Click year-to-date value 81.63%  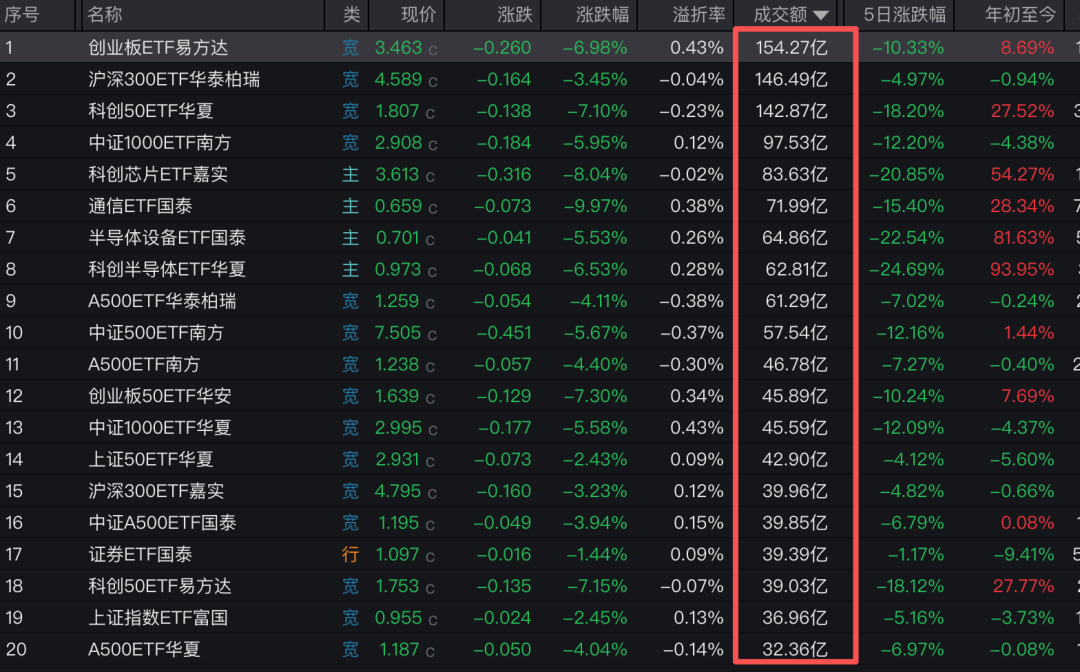1023,238
